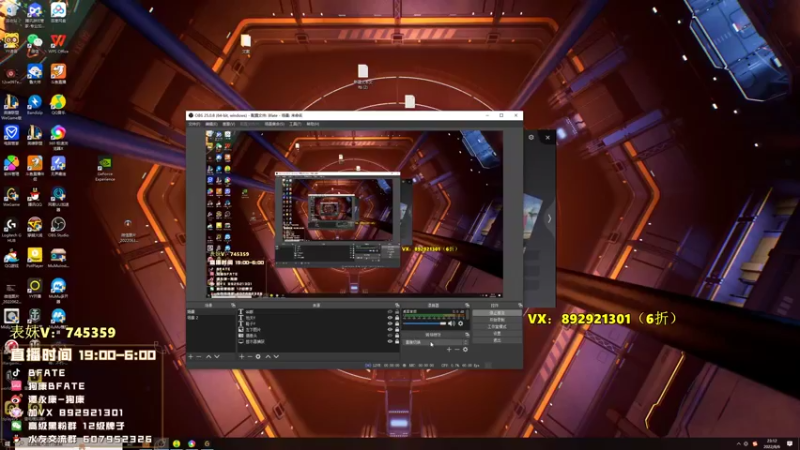800x450 pixels.
Task: Show hidden icons in system tray
Action: pos(738,444)
